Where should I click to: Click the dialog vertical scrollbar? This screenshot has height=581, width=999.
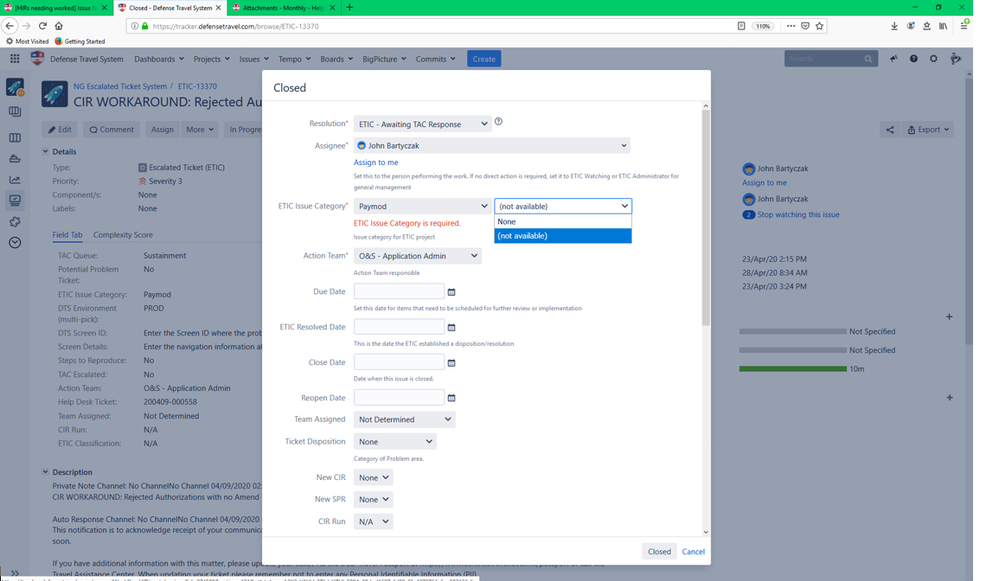[705, 217]
